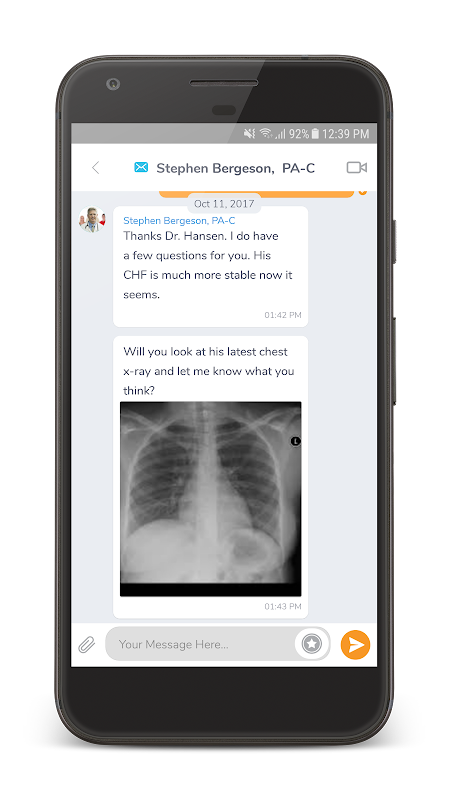The image size is (451, 800).
Task: Open the blue sender name link in message
Action: [x=179, y=221]
